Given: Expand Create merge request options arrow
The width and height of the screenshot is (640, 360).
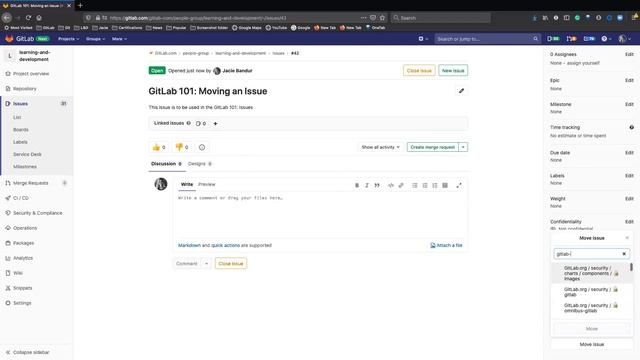Looking at the screenshot, I should pos(463,147).
